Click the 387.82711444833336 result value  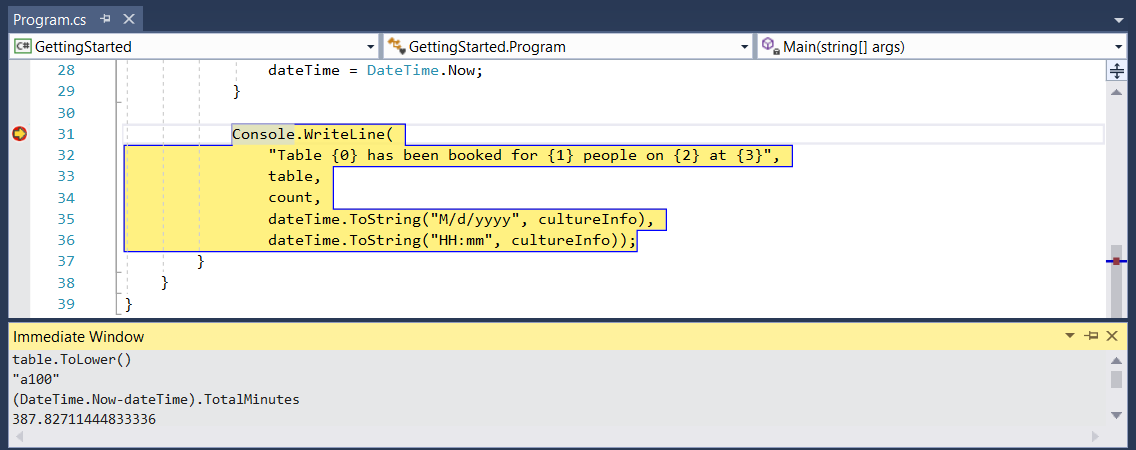click(x=84, y=419)
